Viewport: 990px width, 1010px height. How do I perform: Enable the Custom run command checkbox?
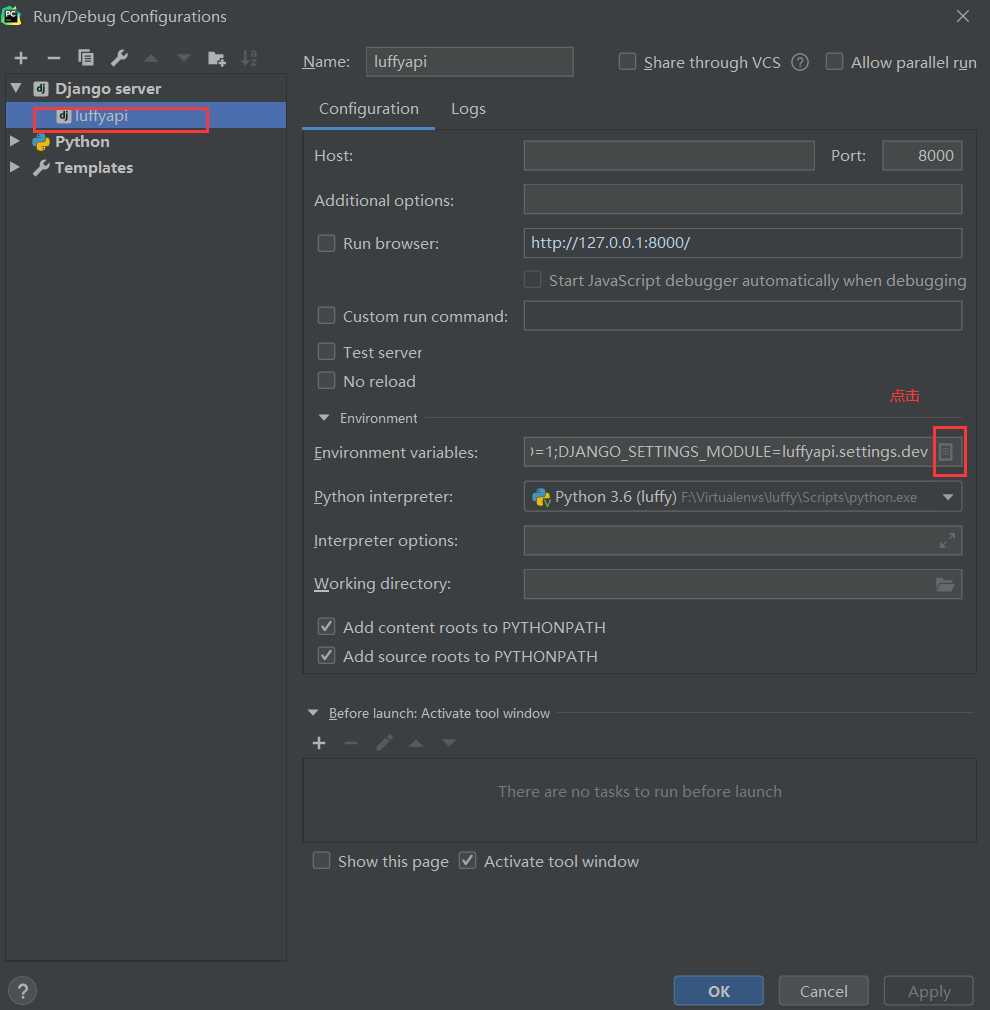click(327, 316)
